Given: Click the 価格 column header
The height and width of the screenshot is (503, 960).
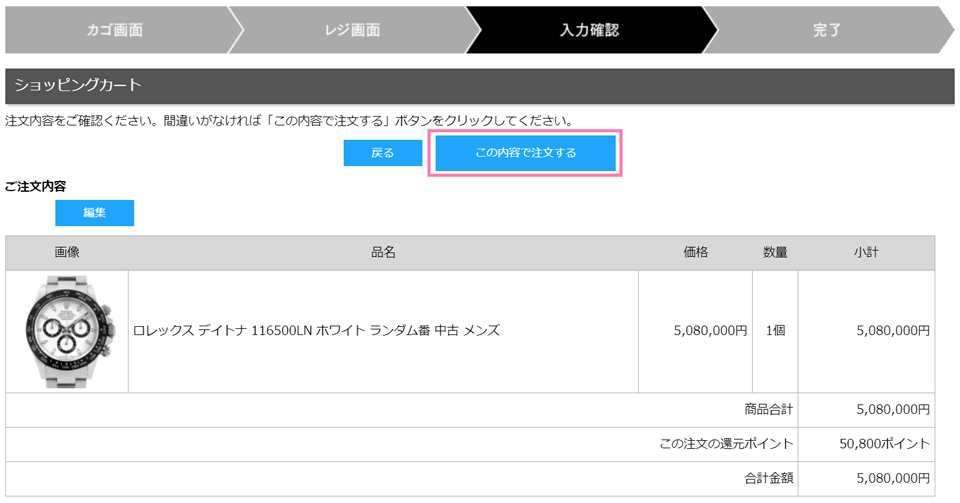Looking at the screenshot, I should coord(695,253).
